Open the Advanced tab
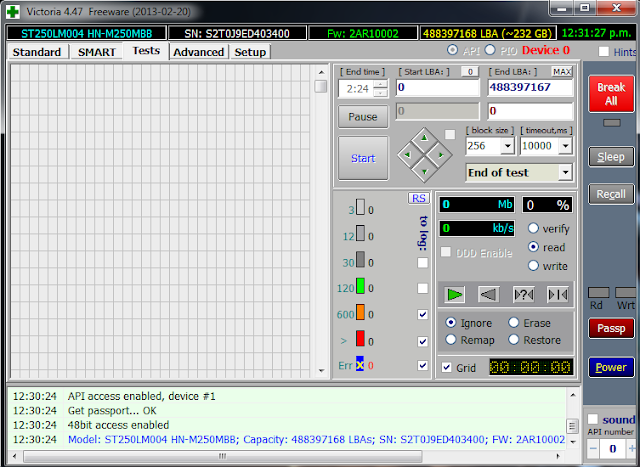640x467 pixels. click(x=199, y=52)
